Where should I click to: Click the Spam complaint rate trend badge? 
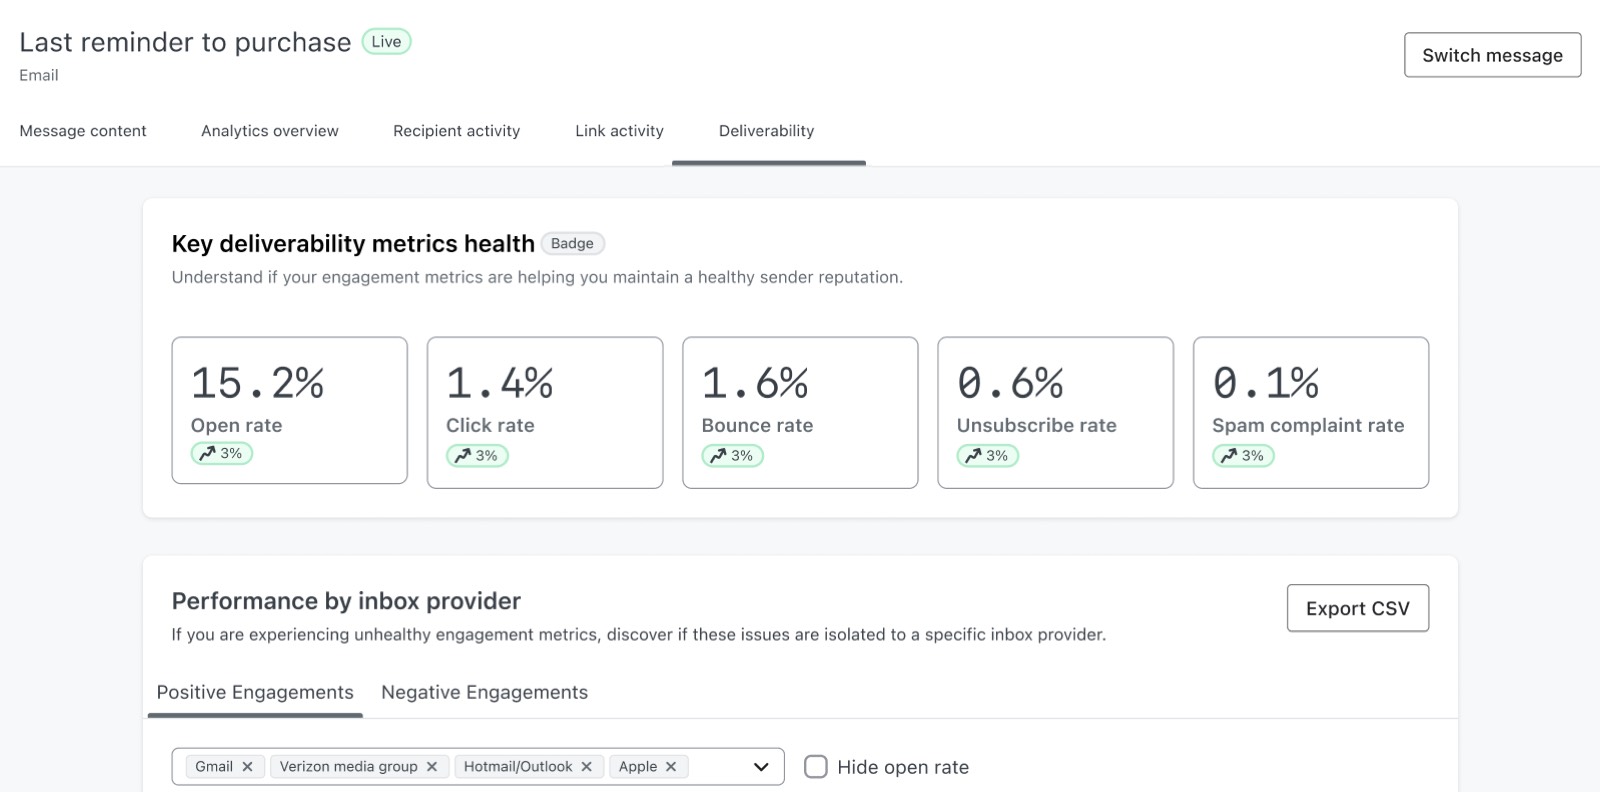1243,456
